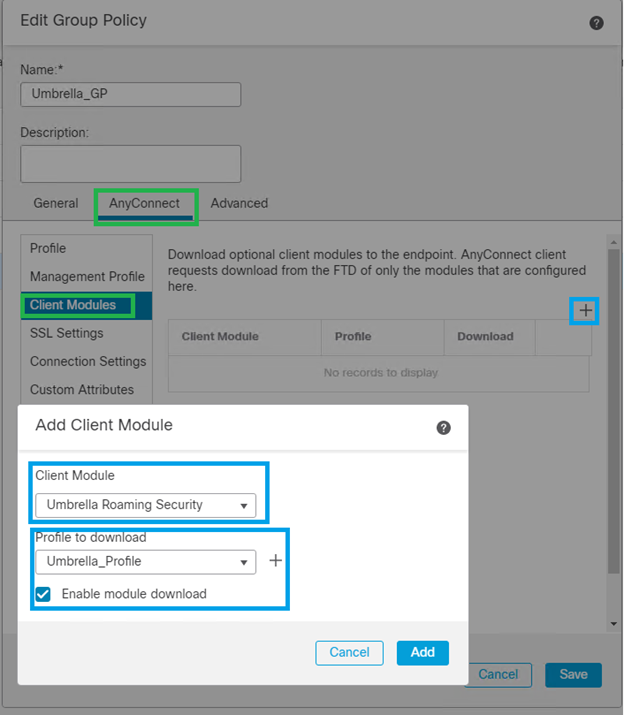Click the "No records to display" text

coord(380,373)
